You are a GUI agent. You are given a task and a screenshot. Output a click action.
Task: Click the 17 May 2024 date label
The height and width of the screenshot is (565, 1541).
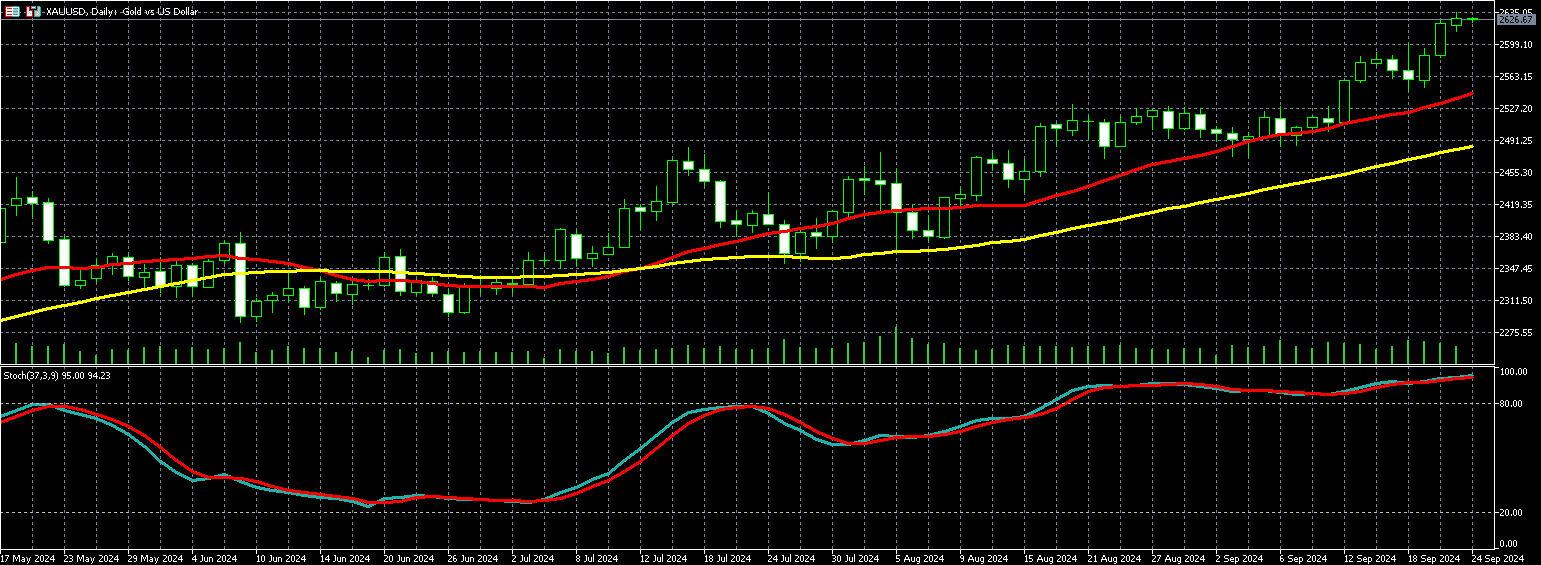point(27,557)
